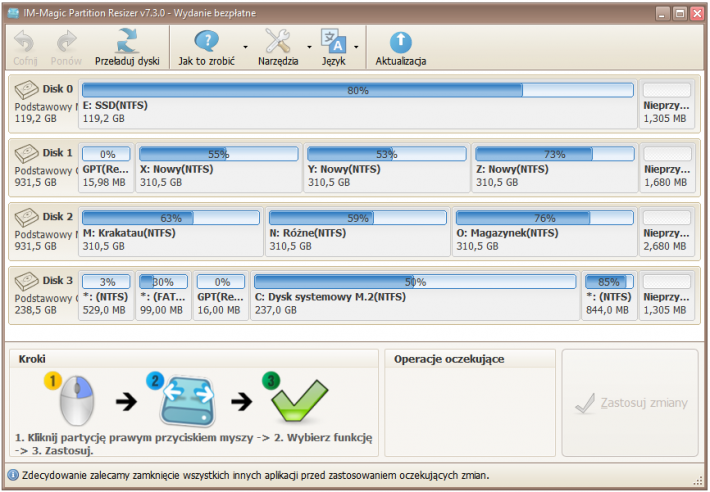Click the Ponów redo icon

pos(67,42)
